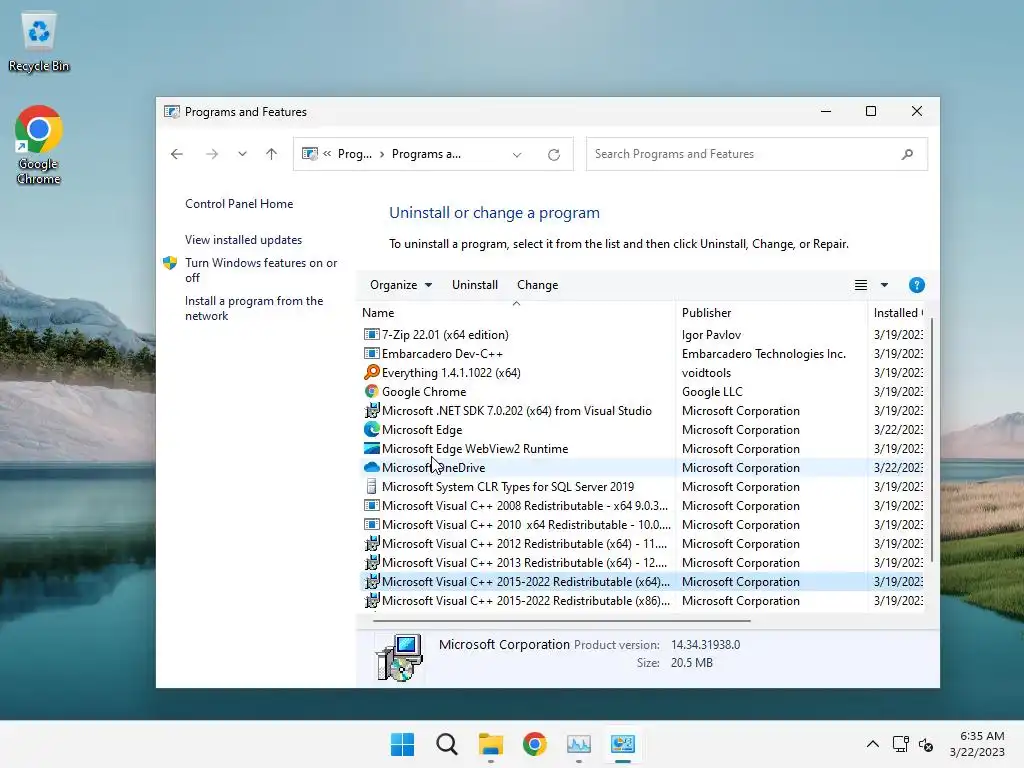This screenshot has width=1024, height=768.
Task: Click the Microsoft Edge list icon
Action: [x=372, y=429]
